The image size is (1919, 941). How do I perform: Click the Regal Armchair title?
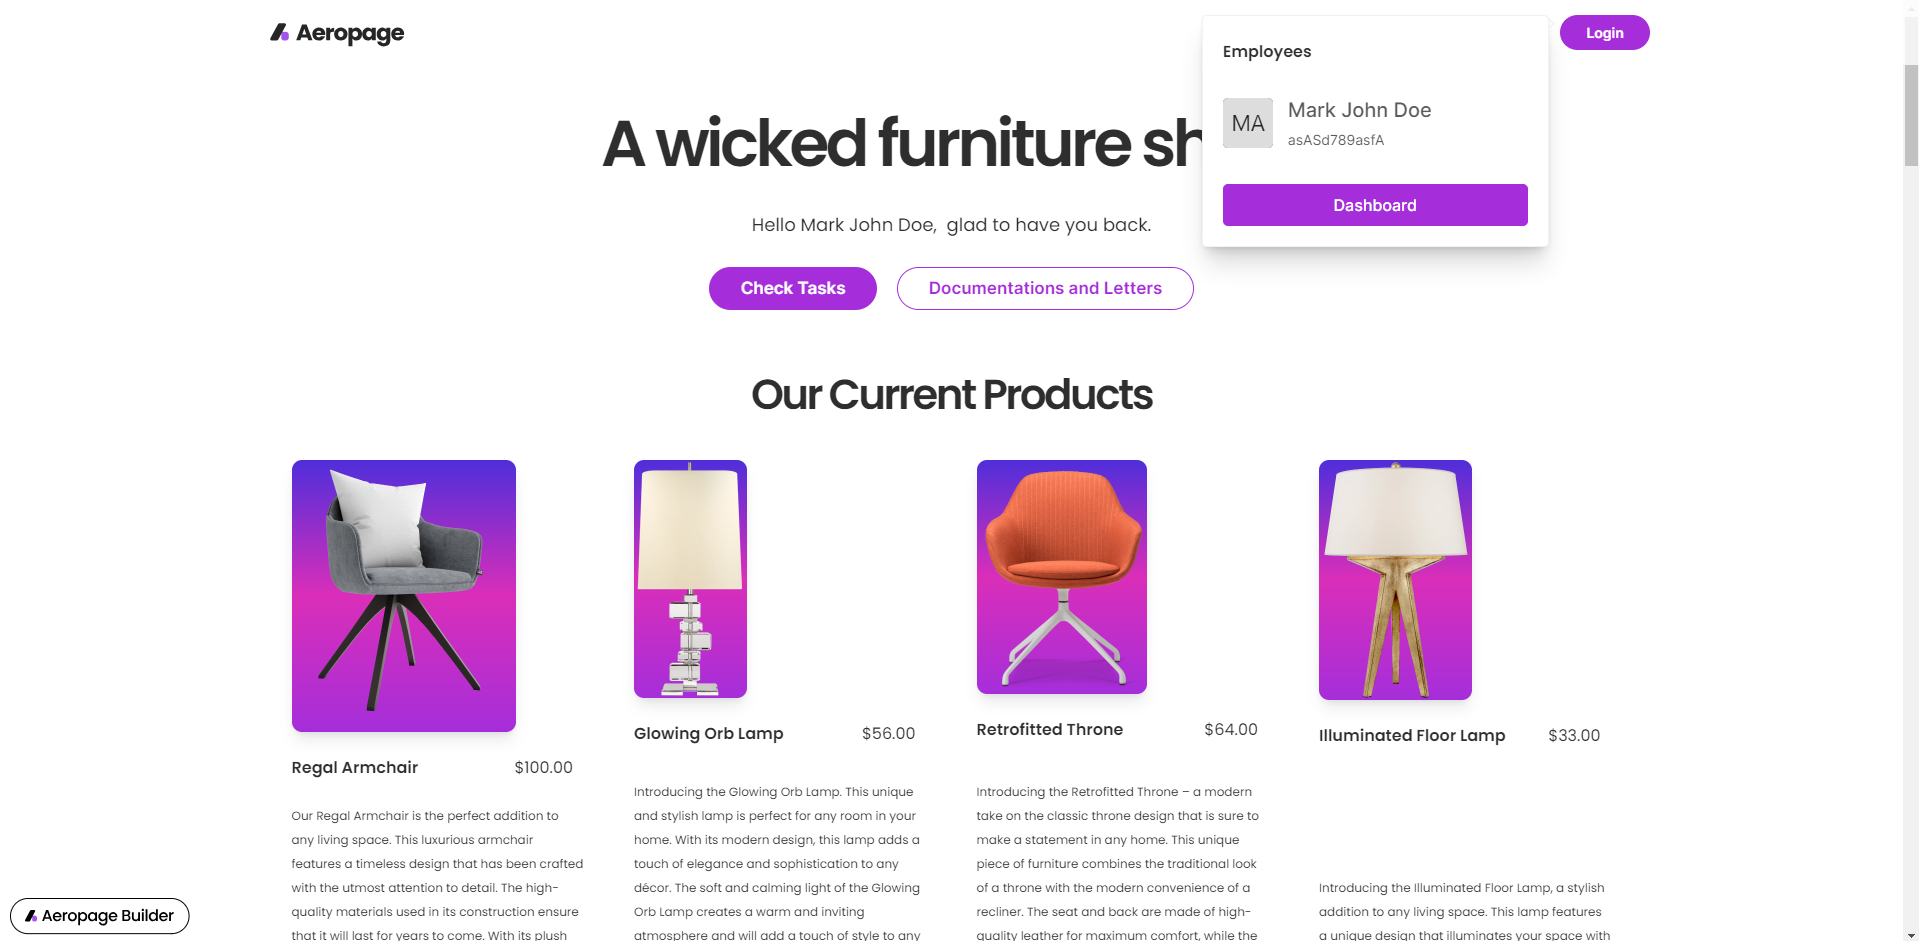coord(355,767)
